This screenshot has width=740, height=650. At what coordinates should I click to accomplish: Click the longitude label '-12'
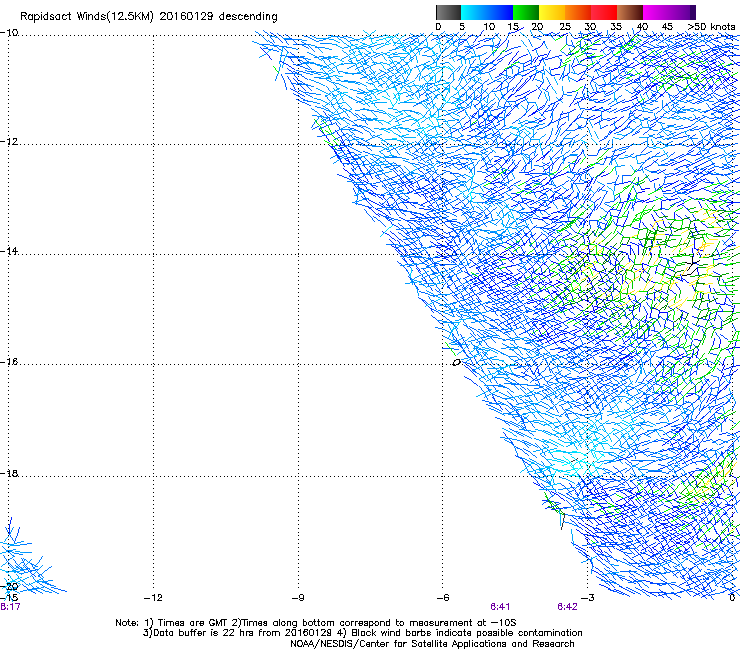click(x=153, y=598)
